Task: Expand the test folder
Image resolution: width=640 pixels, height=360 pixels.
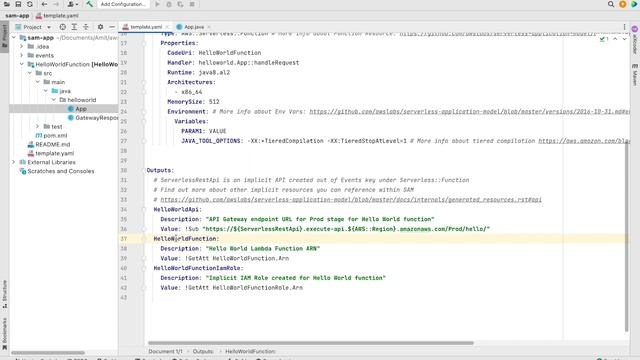Action: pos(38,127)
